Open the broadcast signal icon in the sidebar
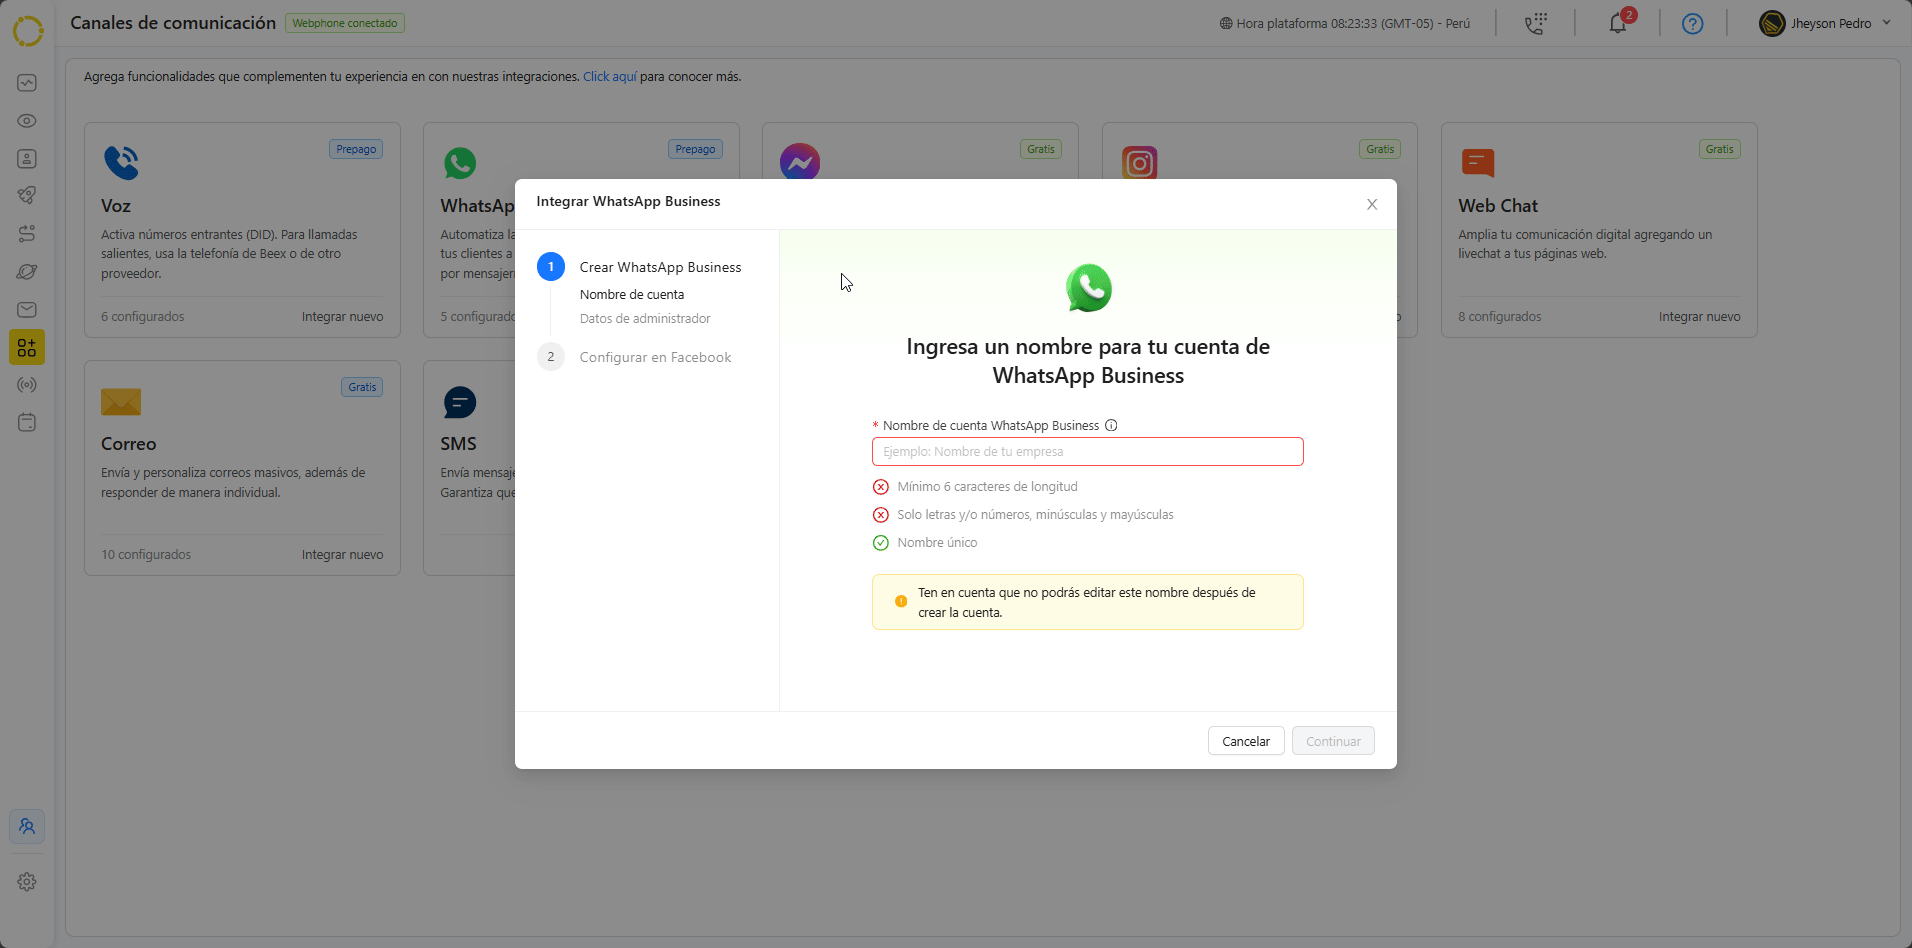Image resolution: width=1912 pixels, height=948 pixels. [x=27, y=385]
